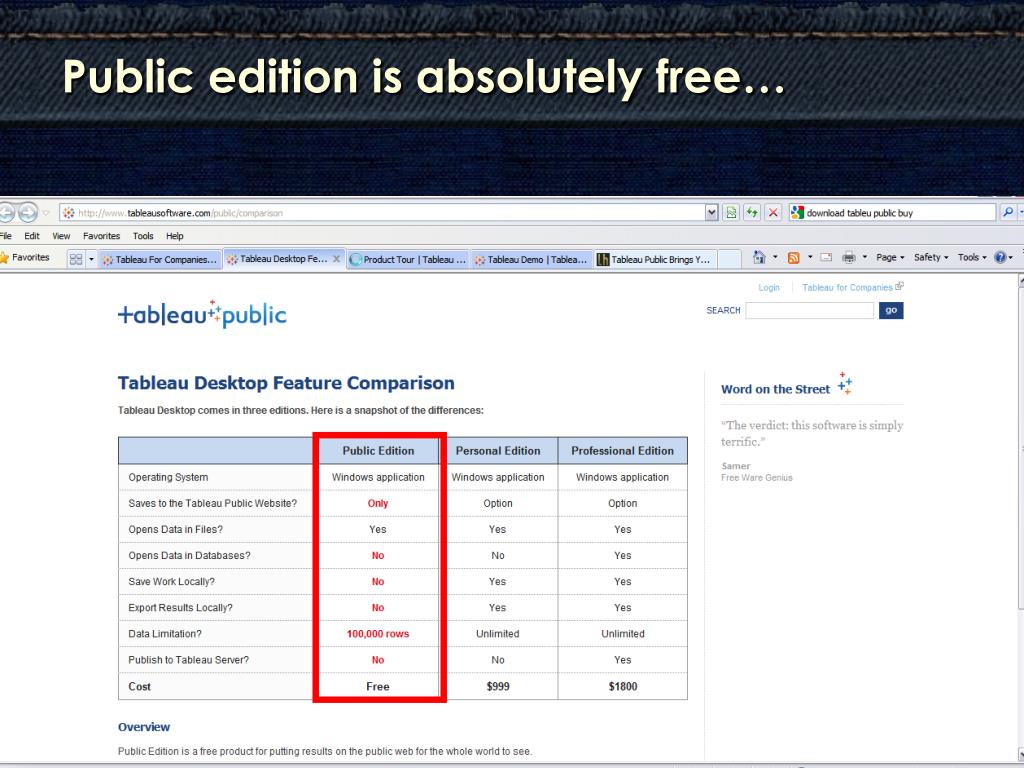This screenshot has width=1024, height=768.
Task: Click the RSS Feeds icon
Action: (x=793, y=258)
